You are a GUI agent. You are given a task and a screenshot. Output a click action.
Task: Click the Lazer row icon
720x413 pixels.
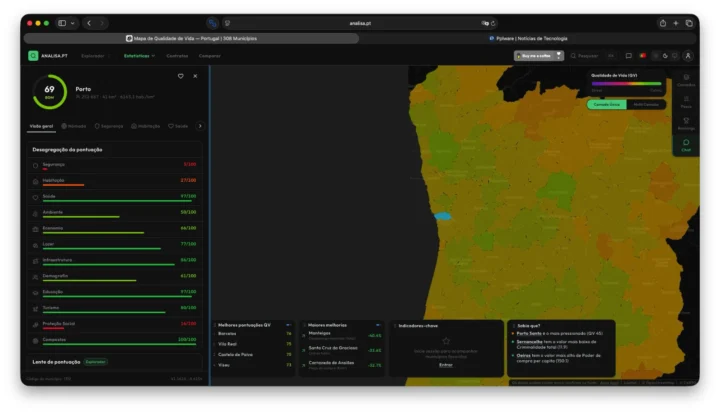point(35,245)
